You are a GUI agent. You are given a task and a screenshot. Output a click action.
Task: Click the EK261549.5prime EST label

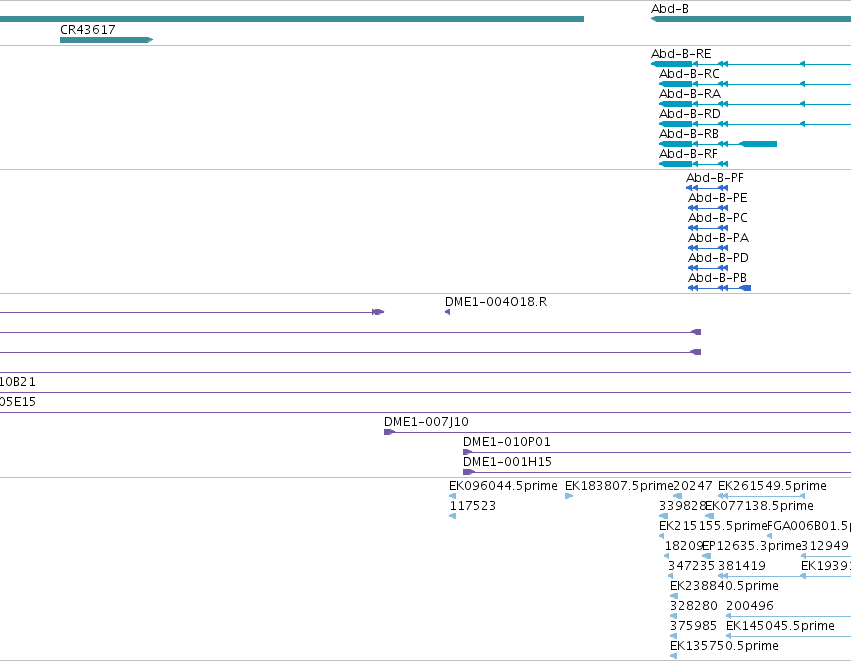pos(772,486)
